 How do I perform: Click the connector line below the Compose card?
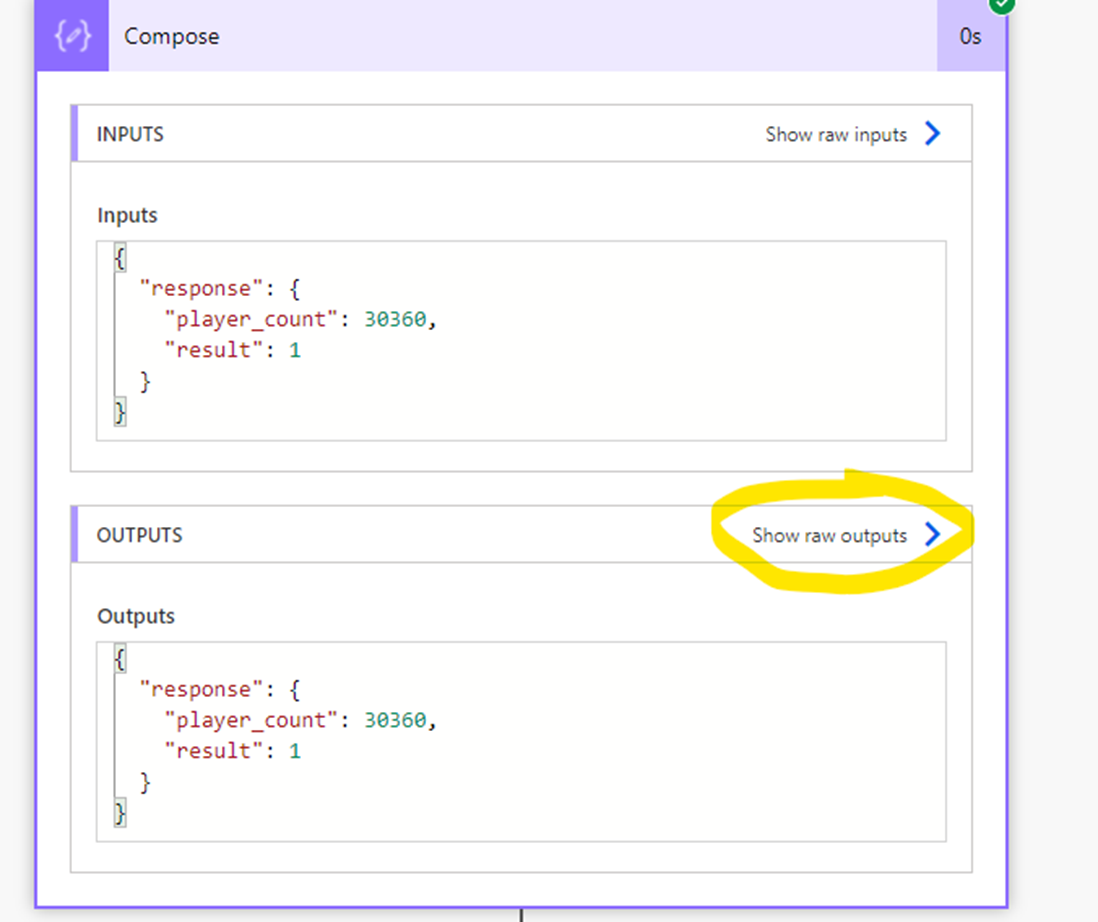click(x=521, y=913)
